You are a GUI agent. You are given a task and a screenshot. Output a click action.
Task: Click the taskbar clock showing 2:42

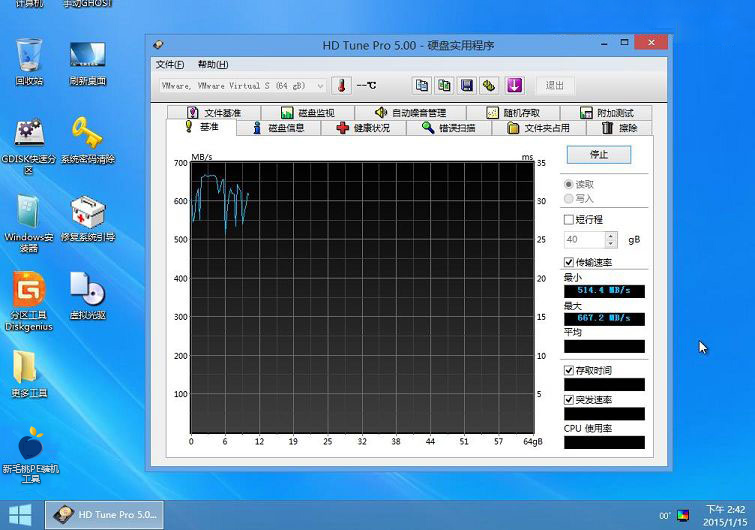[x=725, y=516]
